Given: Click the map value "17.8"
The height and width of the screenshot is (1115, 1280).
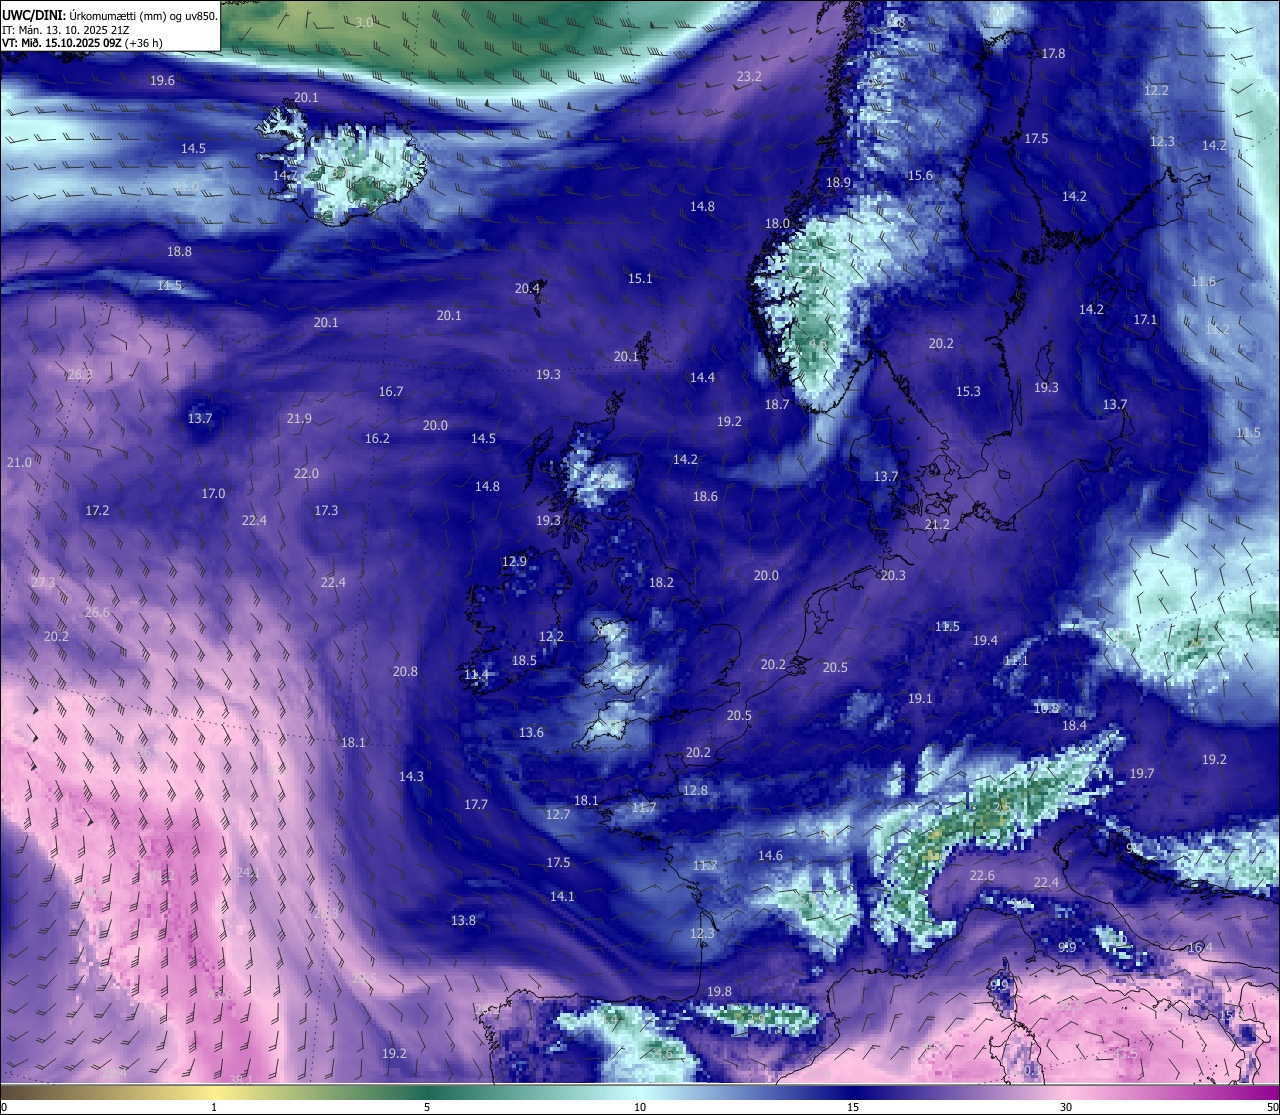Looking at the screenshot, I should point(1053,54).
